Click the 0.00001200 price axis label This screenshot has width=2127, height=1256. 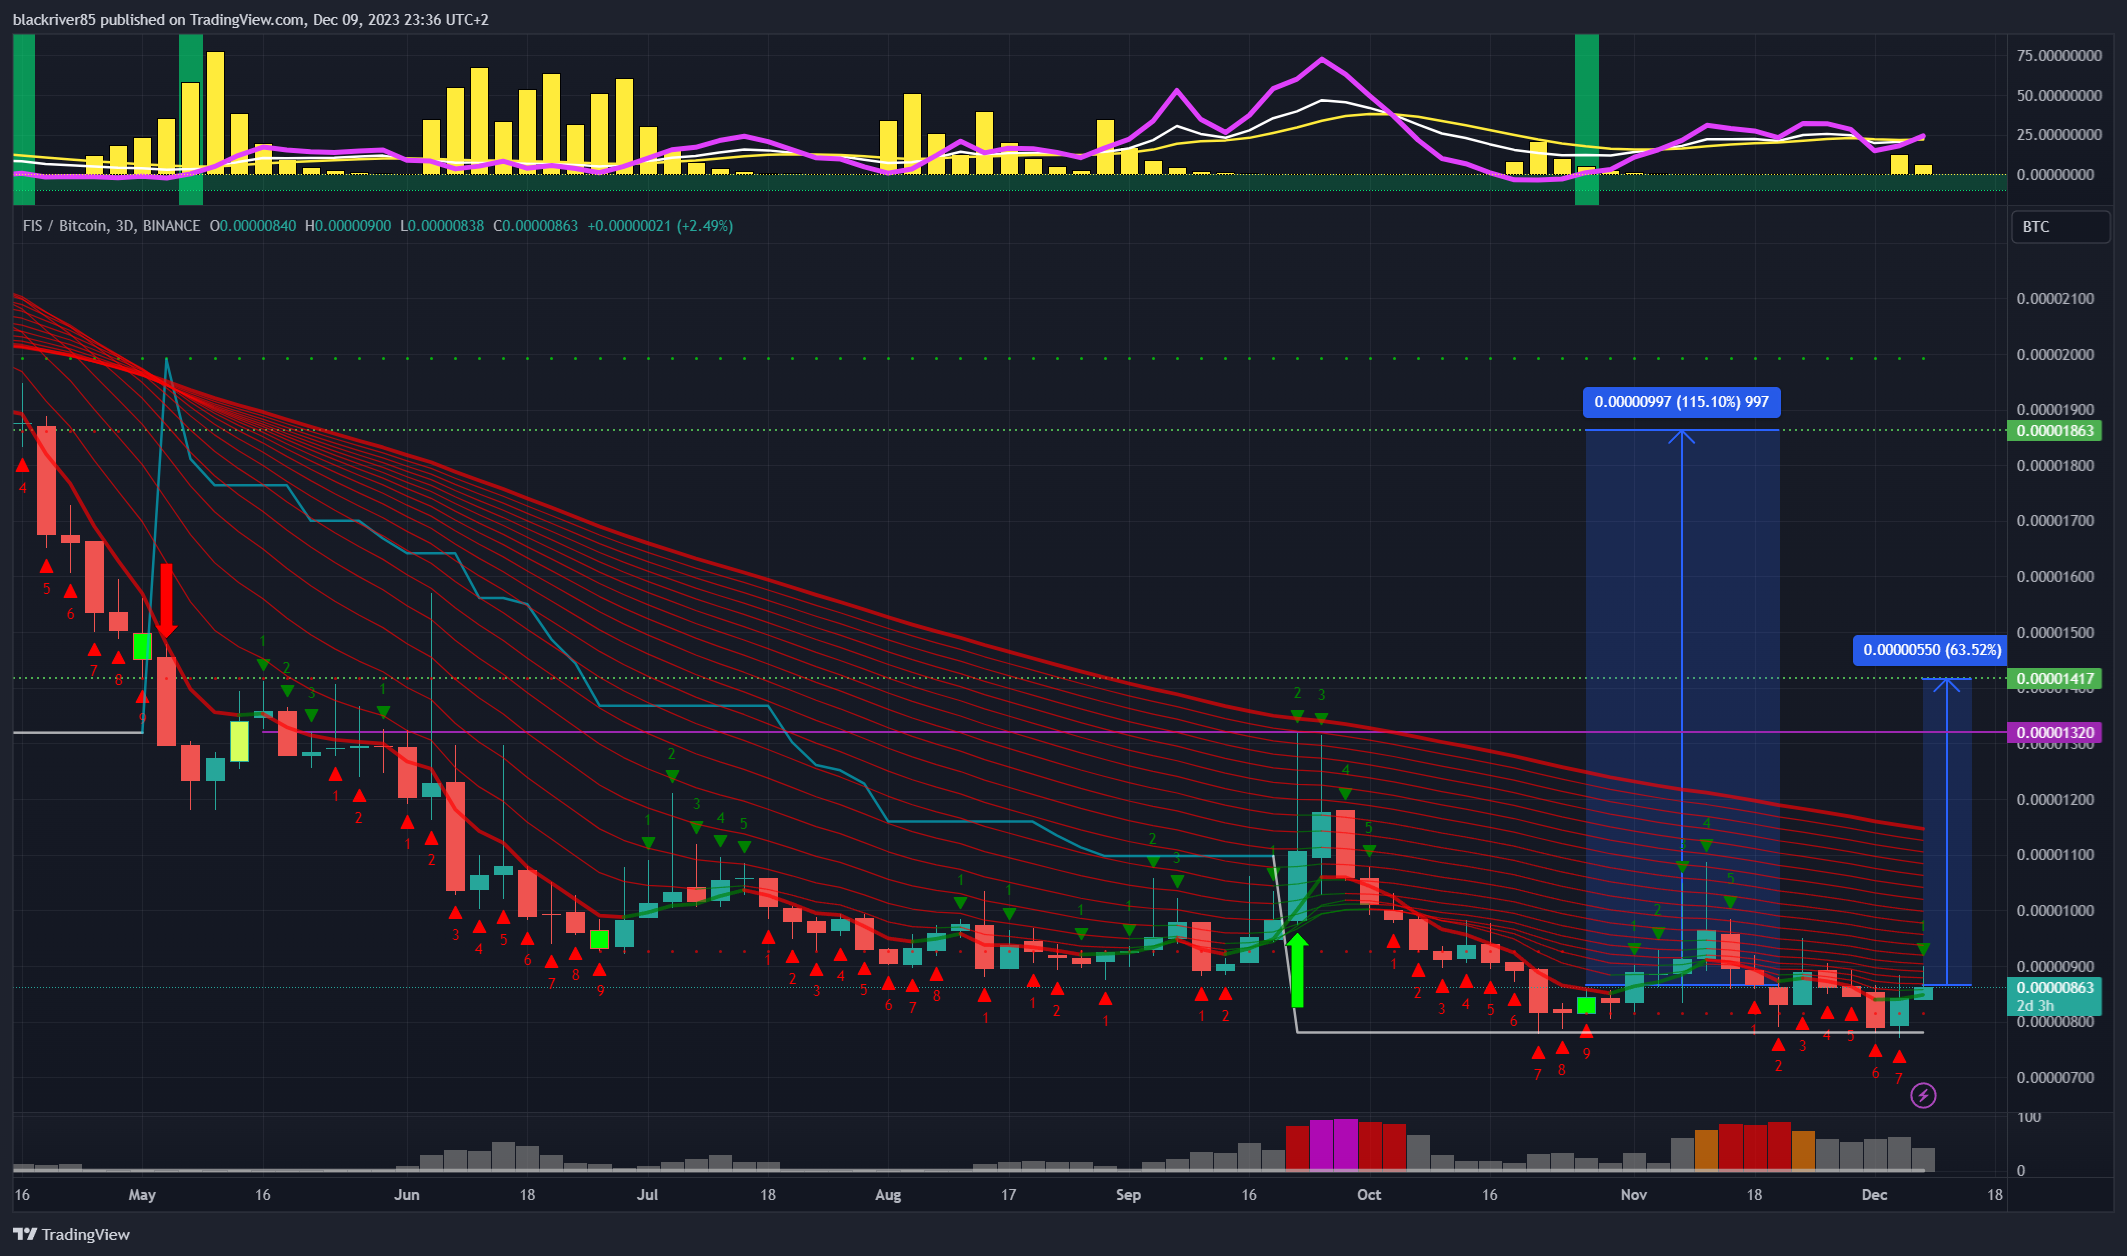2055,800
